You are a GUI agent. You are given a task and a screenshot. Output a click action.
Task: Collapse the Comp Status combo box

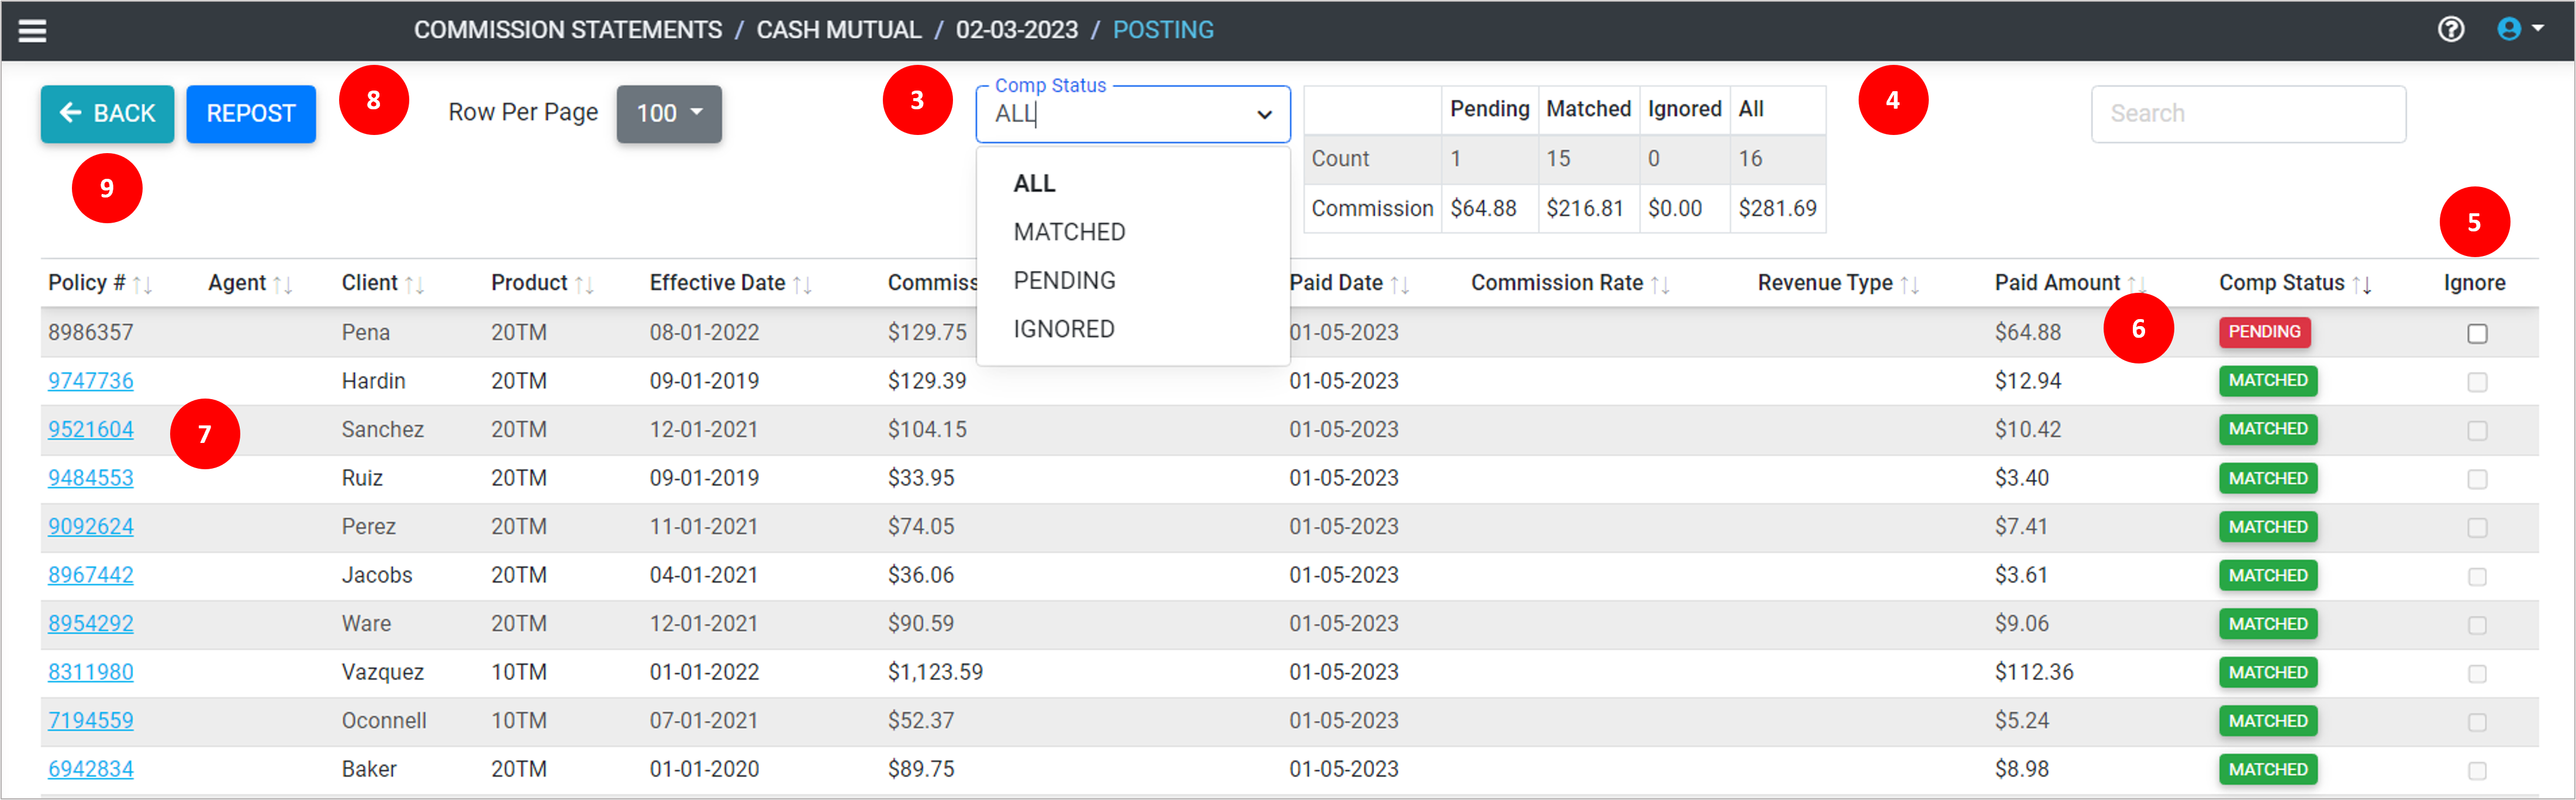(1264, 115)
